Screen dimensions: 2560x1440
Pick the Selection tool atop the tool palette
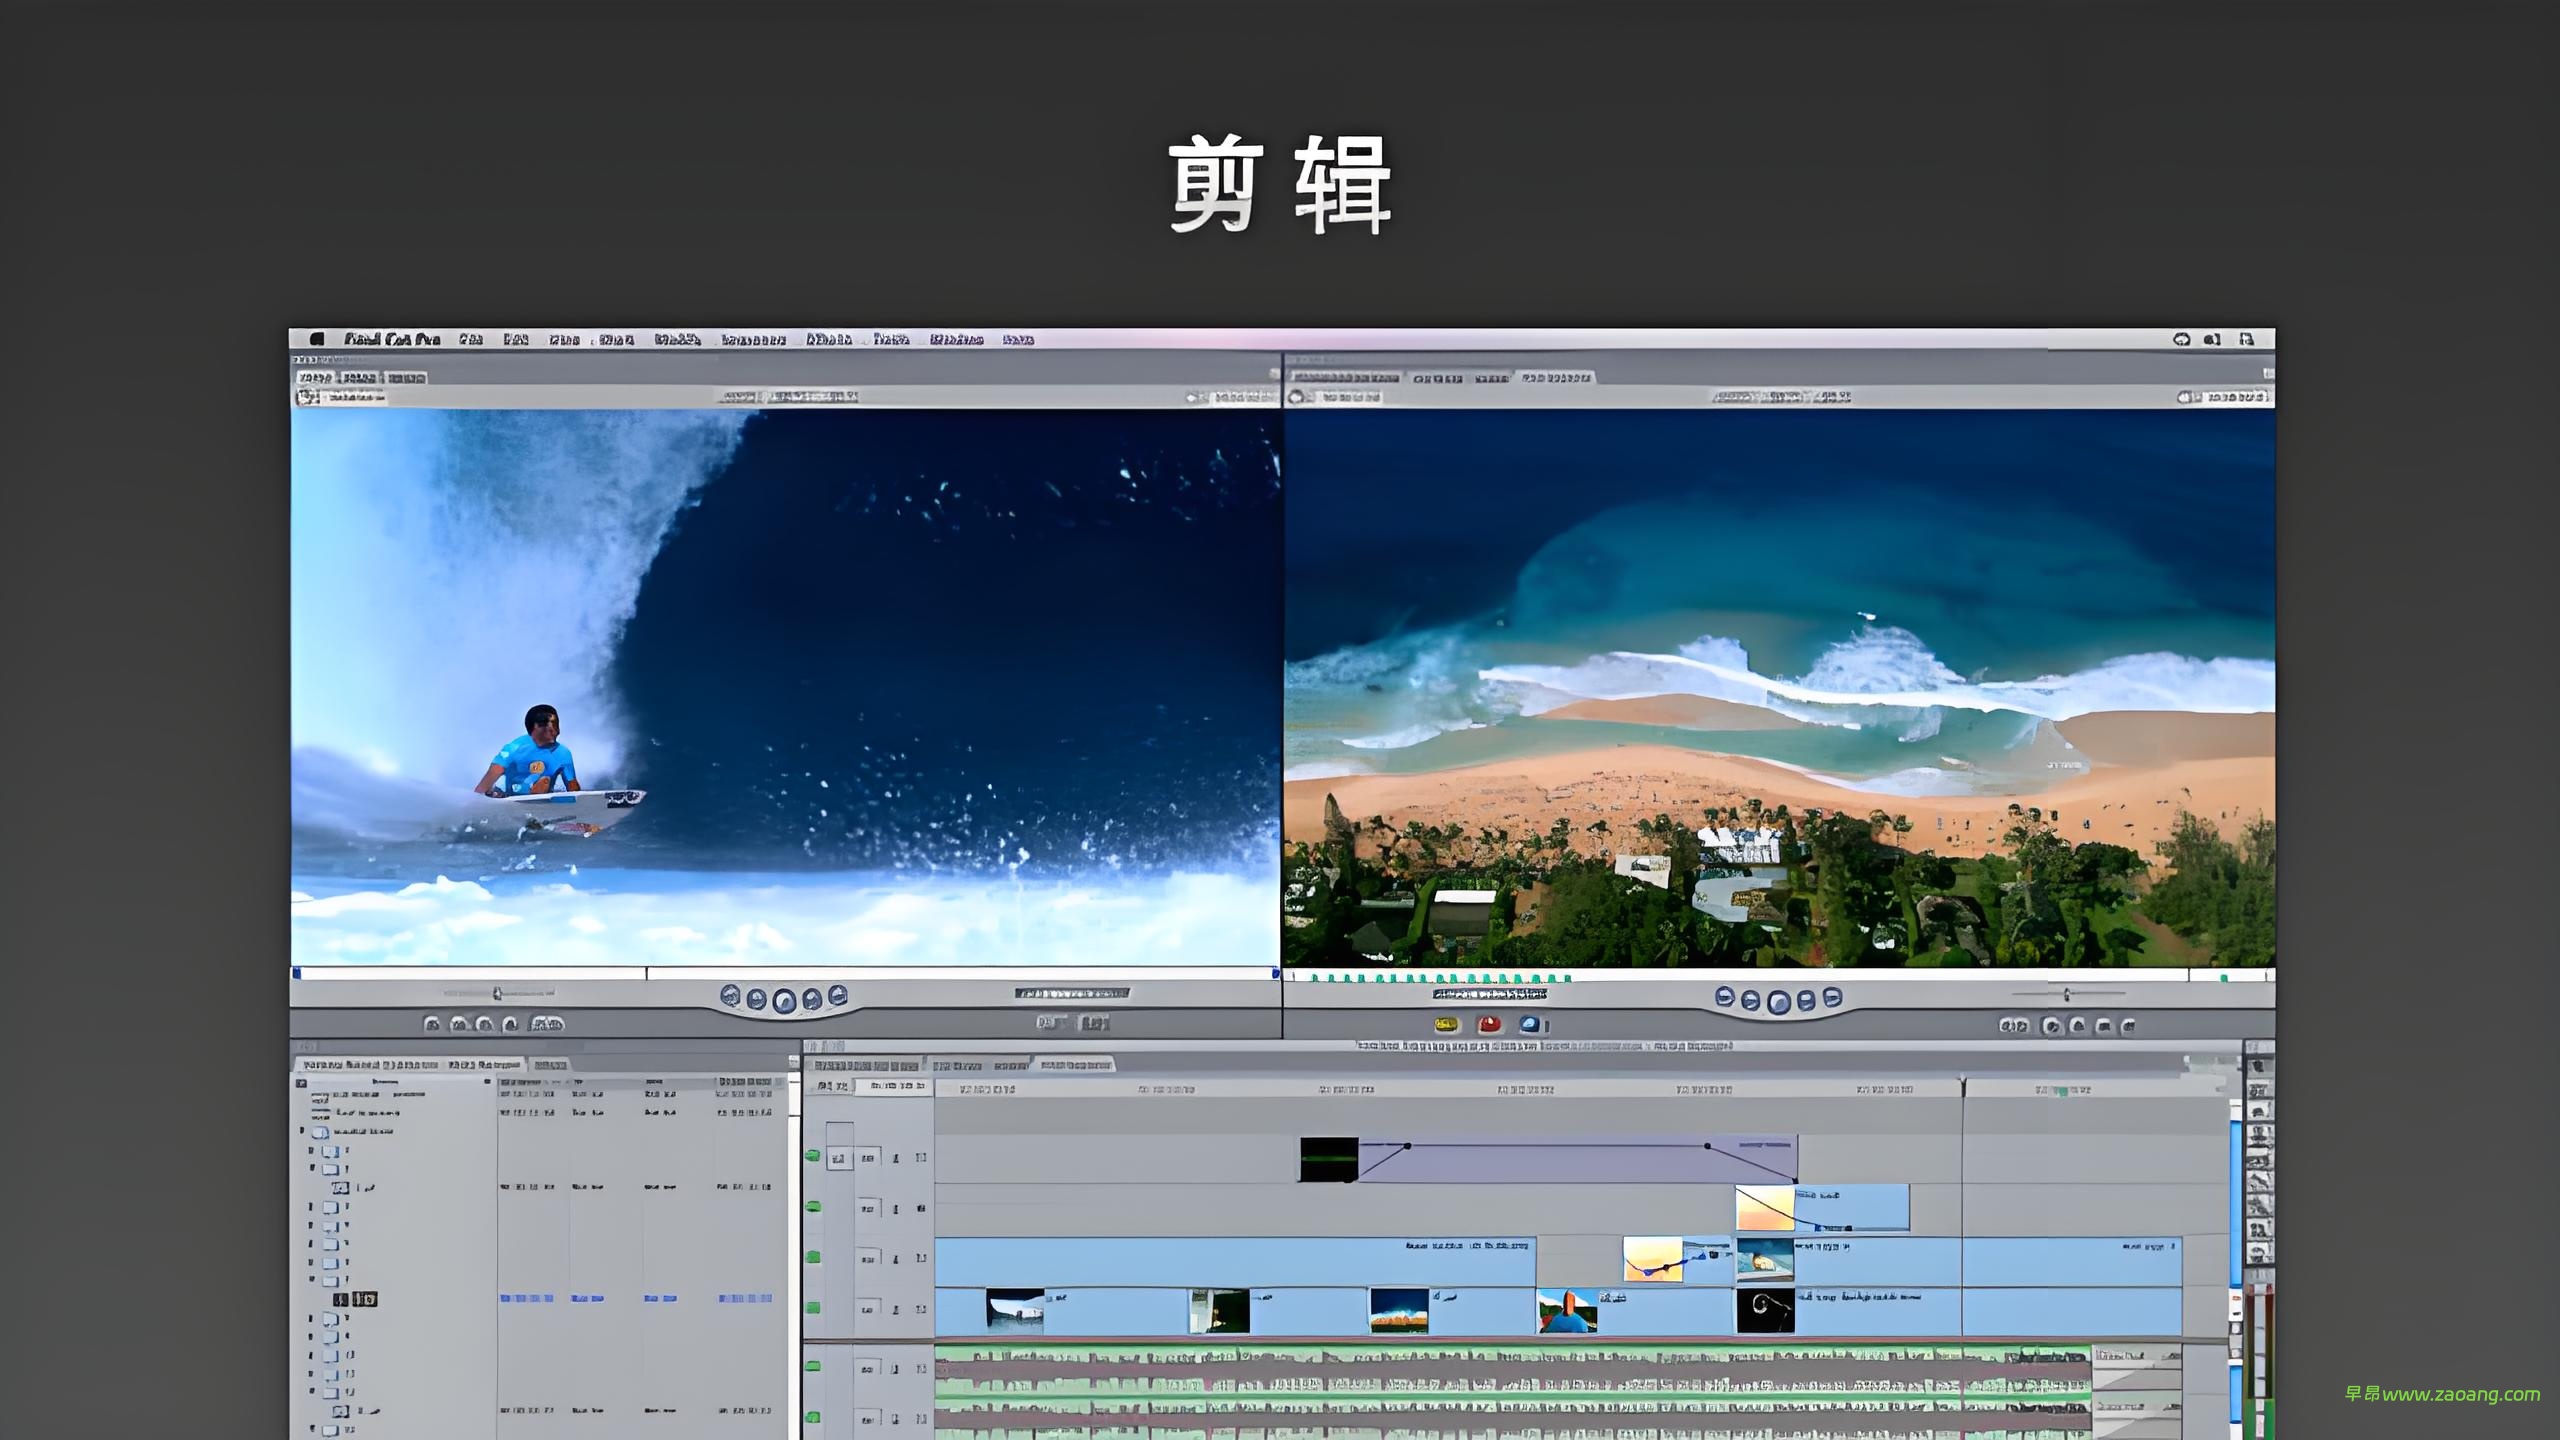coord(2258,1068)
